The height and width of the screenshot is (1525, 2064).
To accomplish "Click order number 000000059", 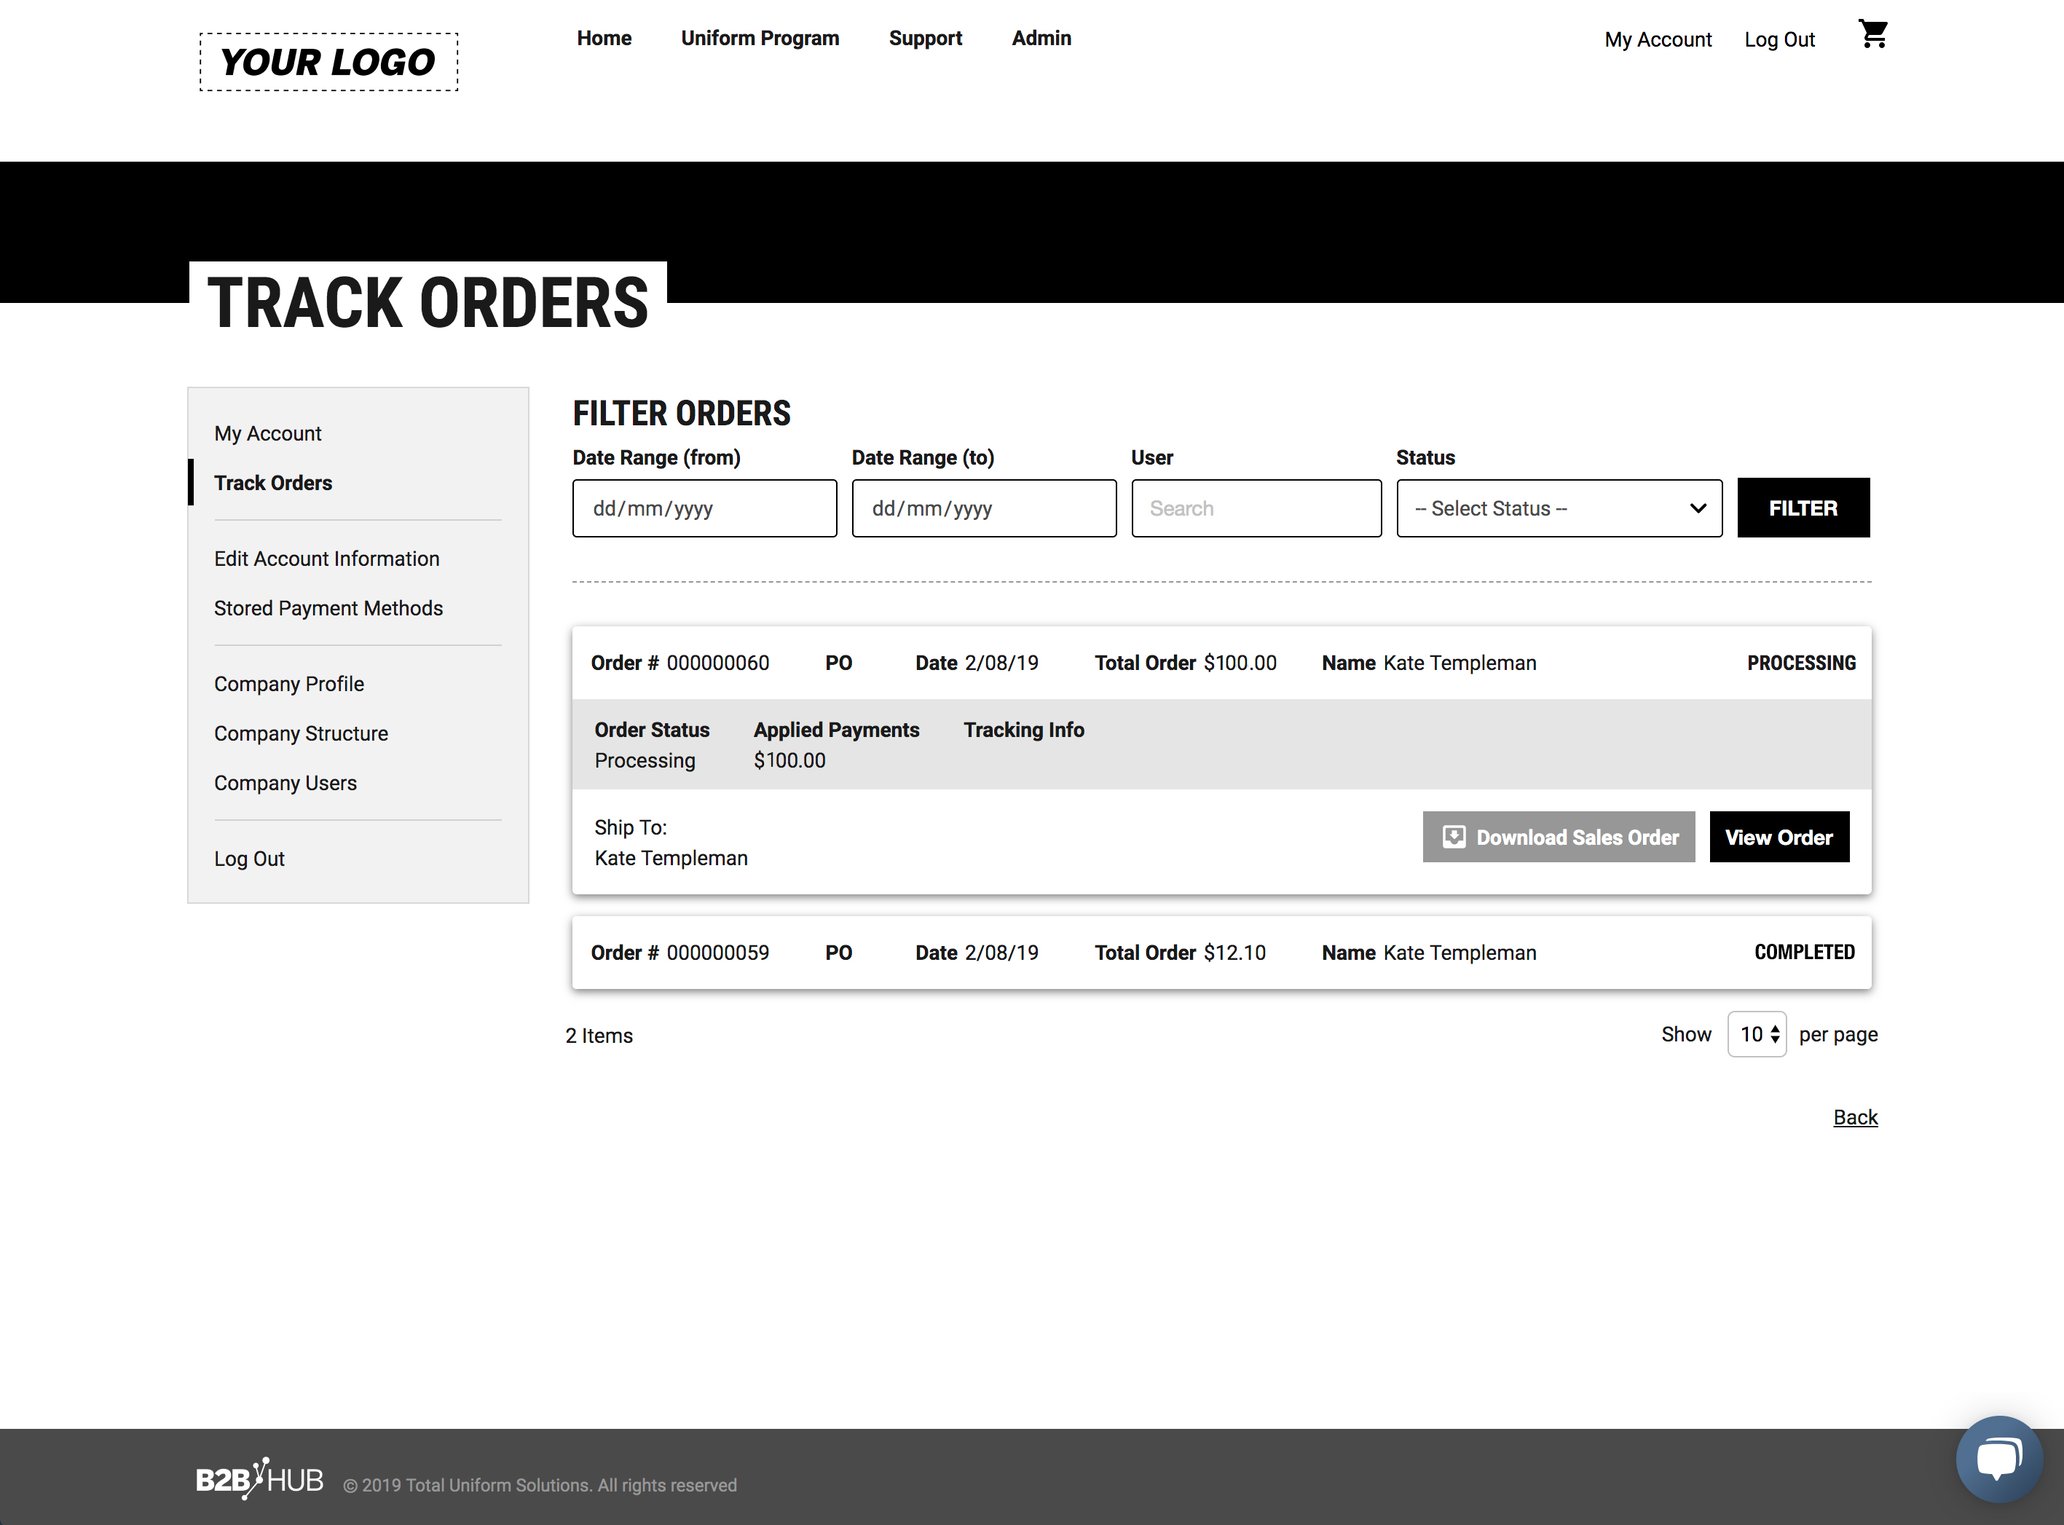I will pos(718,953).
